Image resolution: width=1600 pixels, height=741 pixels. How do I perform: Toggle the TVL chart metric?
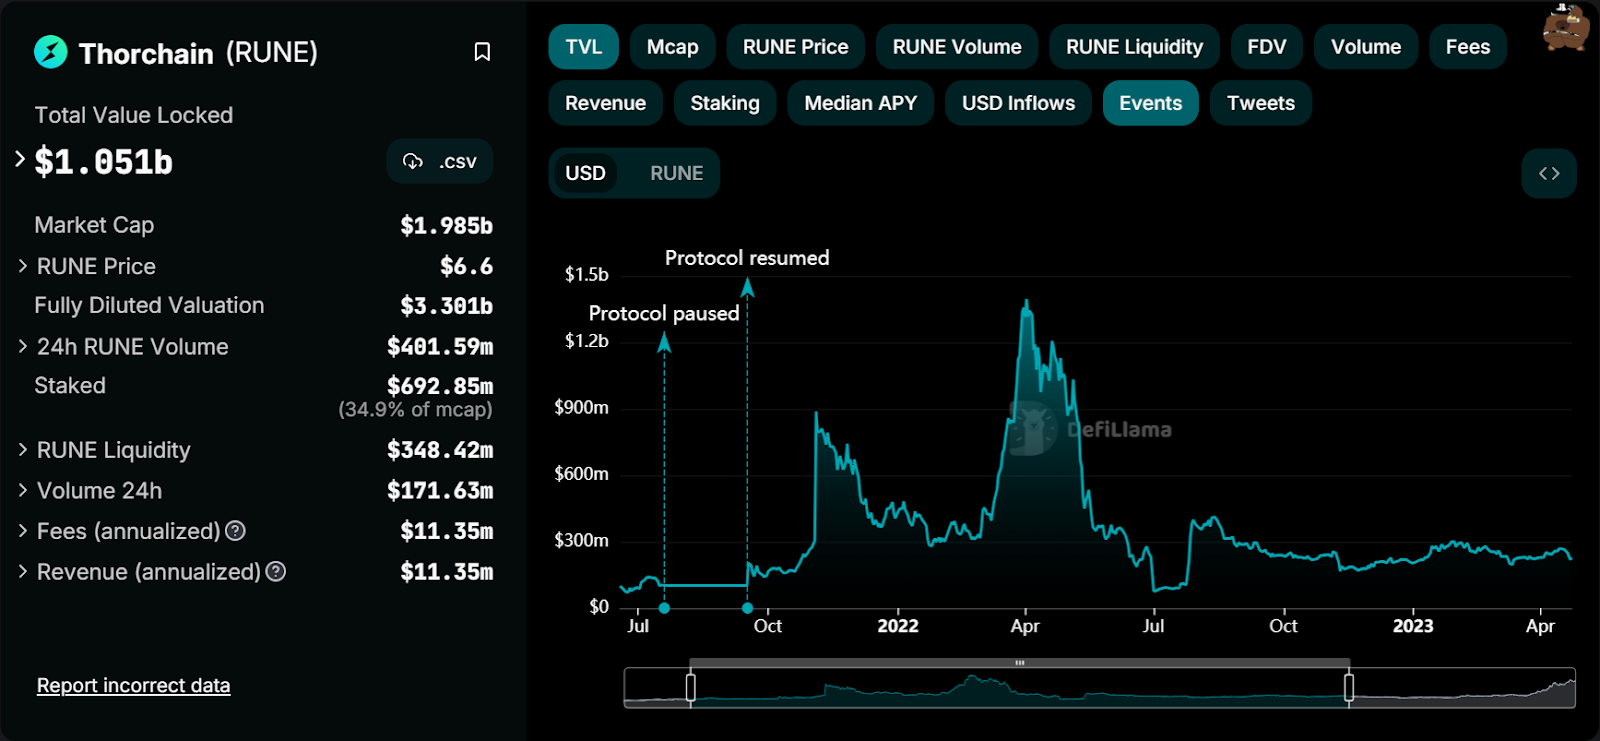pos(584,47)
